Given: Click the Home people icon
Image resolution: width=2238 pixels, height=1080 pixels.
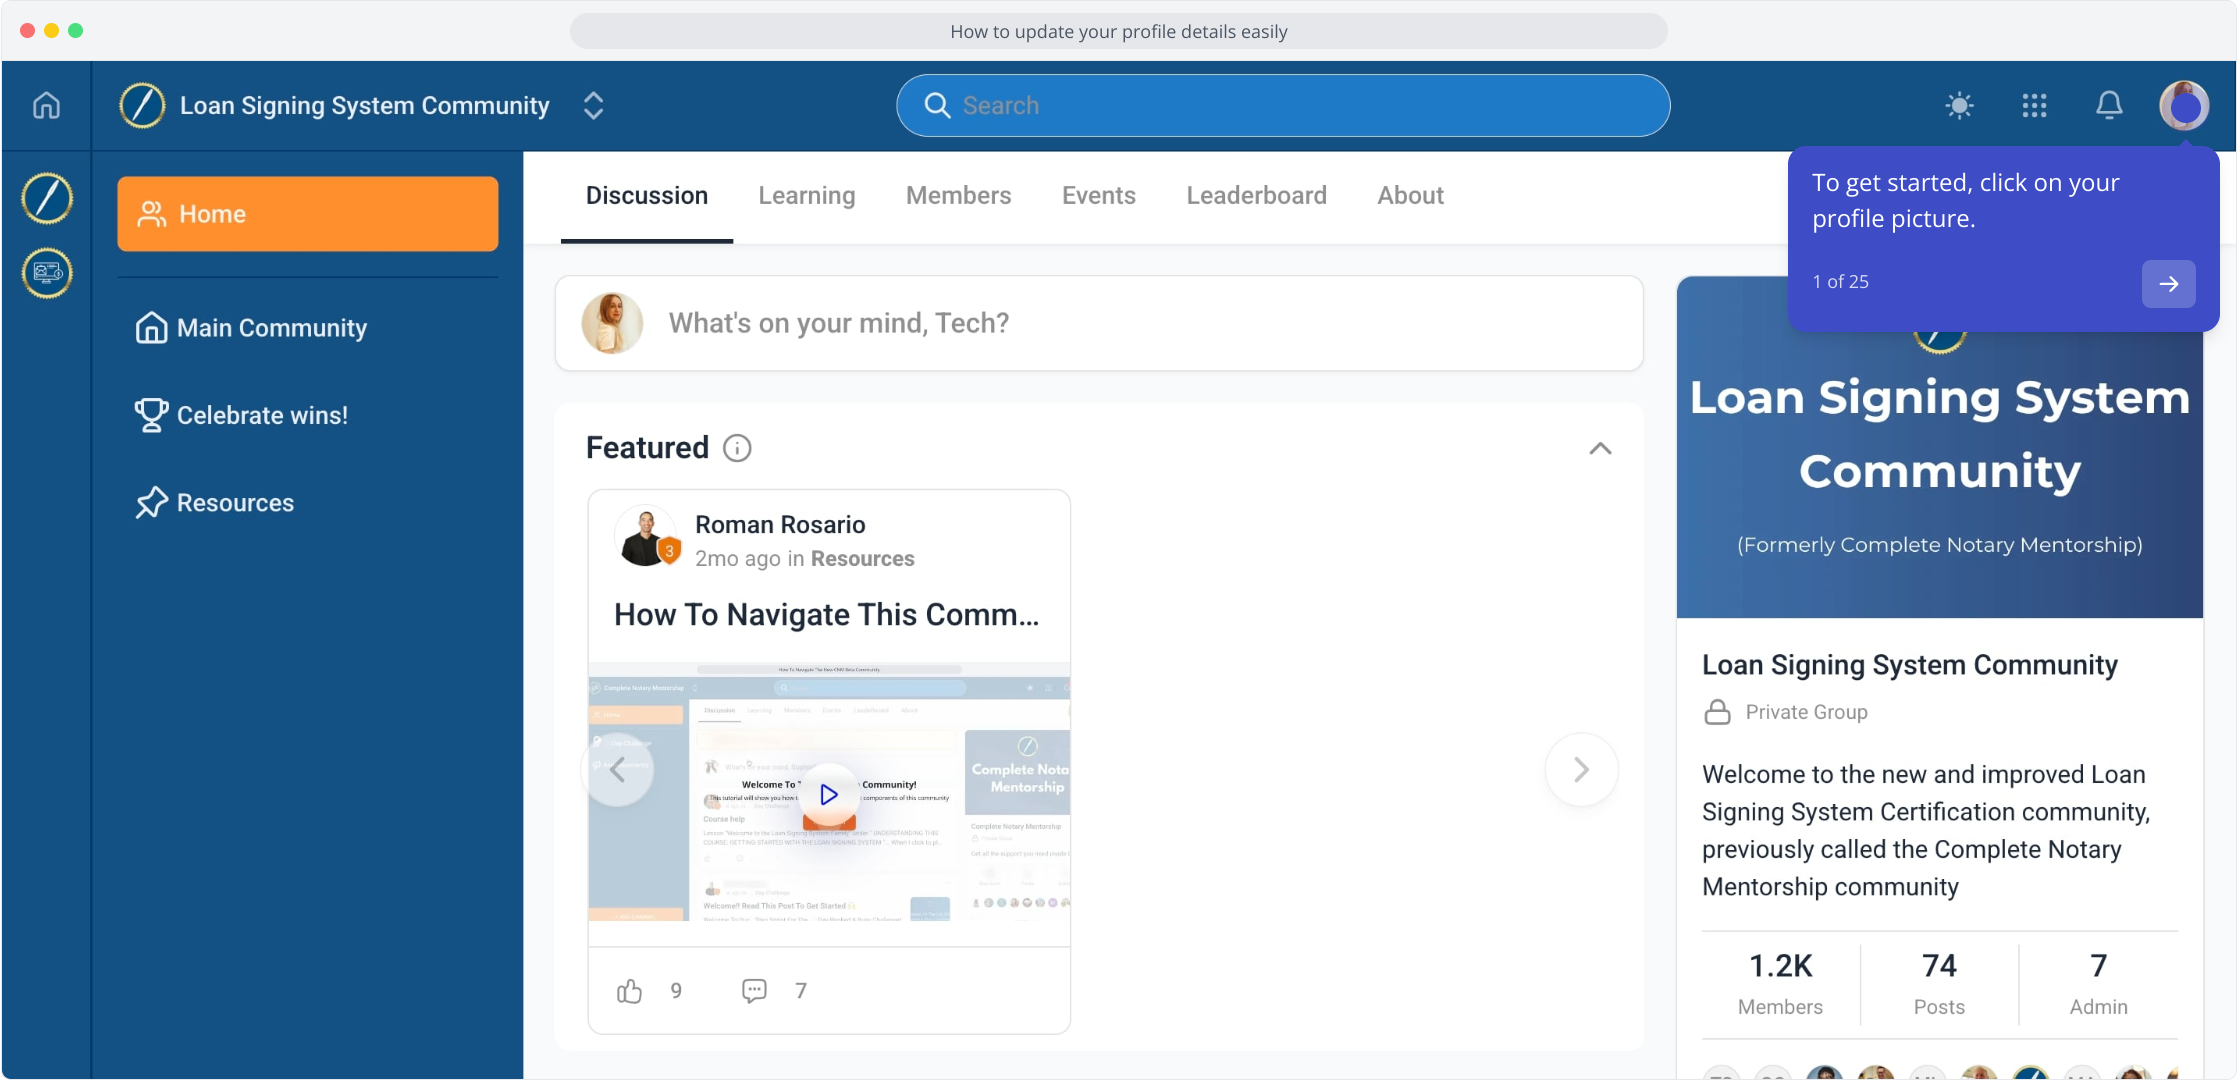Looking at the screenshot, I should point(151,214).
